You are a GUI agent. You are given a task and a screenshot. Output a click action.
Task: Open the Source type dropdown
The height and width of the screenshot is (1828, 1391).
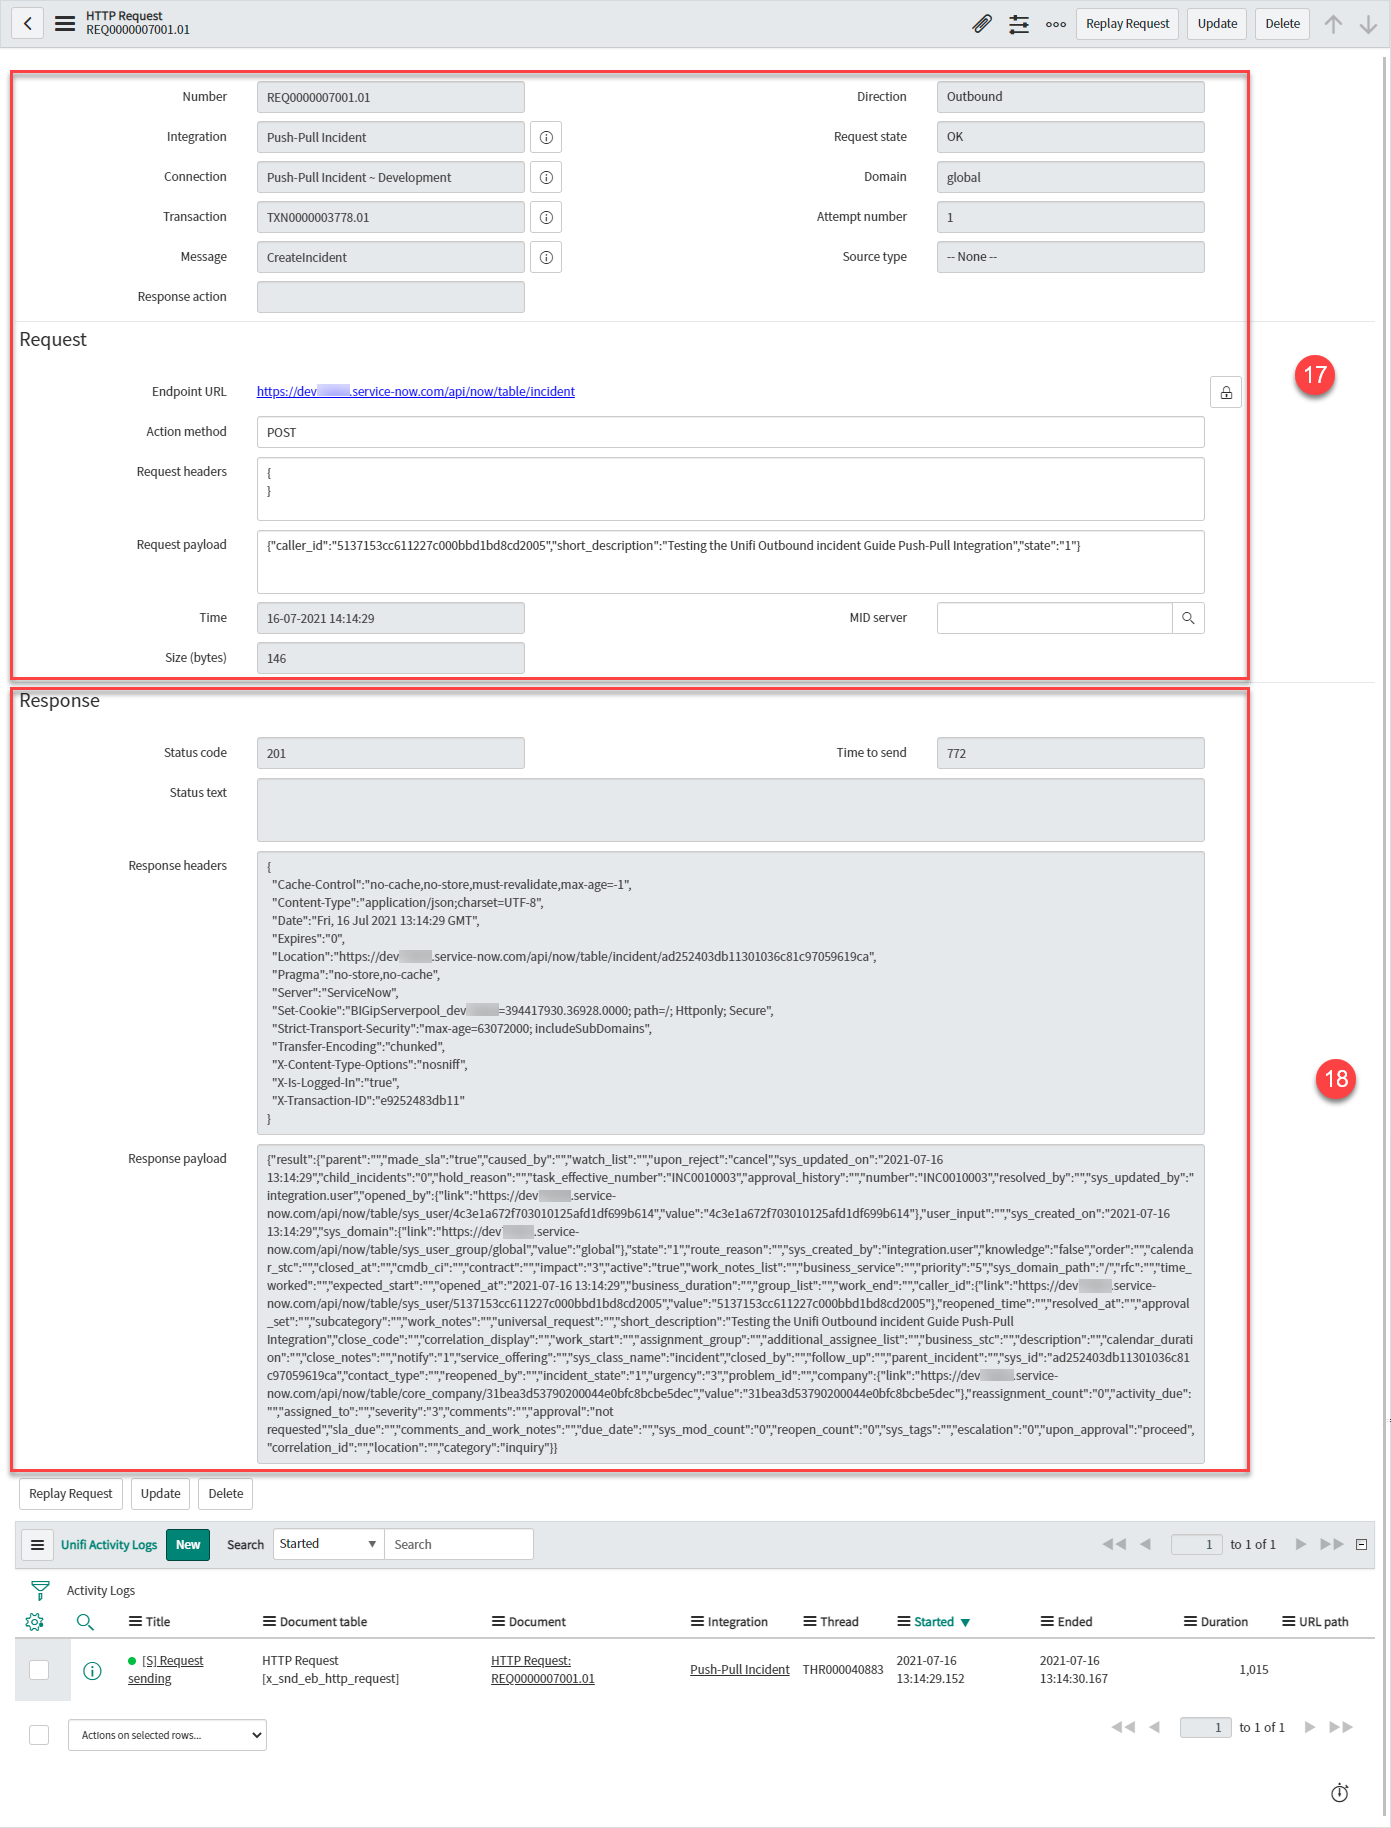pyautogui.click(x=1070, y=257)
